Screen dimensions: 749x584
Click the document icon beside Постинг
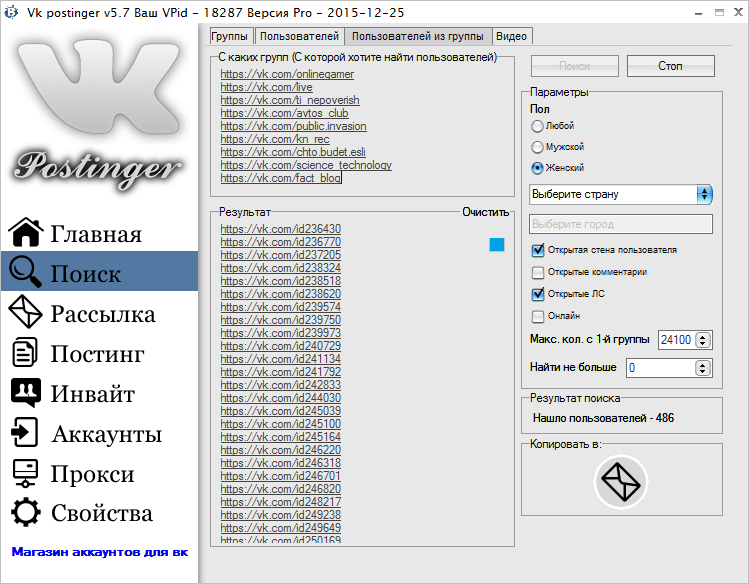click(x=24, y=352)
